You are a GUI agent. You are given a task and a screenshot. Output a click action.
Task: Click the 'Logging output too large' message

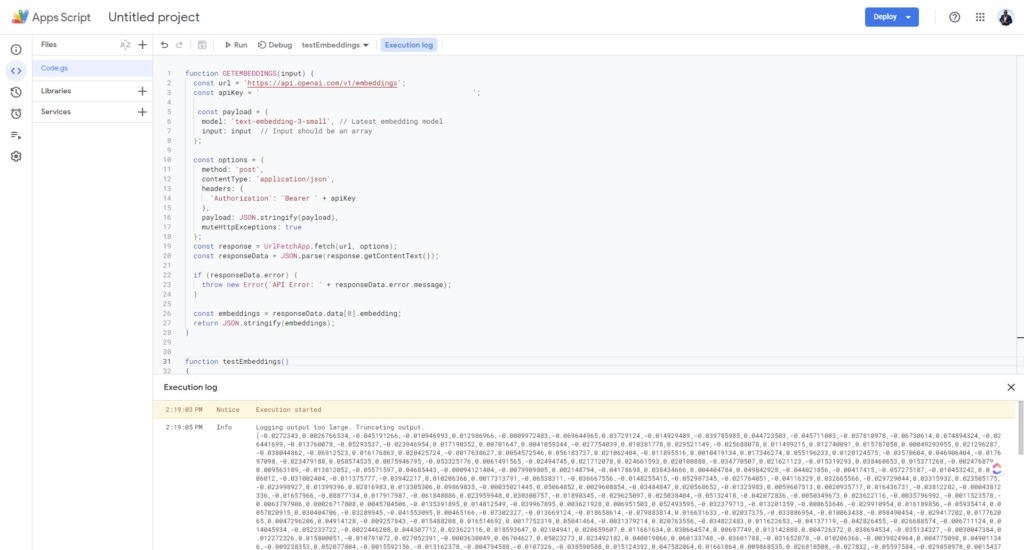[x=340, y=427]
